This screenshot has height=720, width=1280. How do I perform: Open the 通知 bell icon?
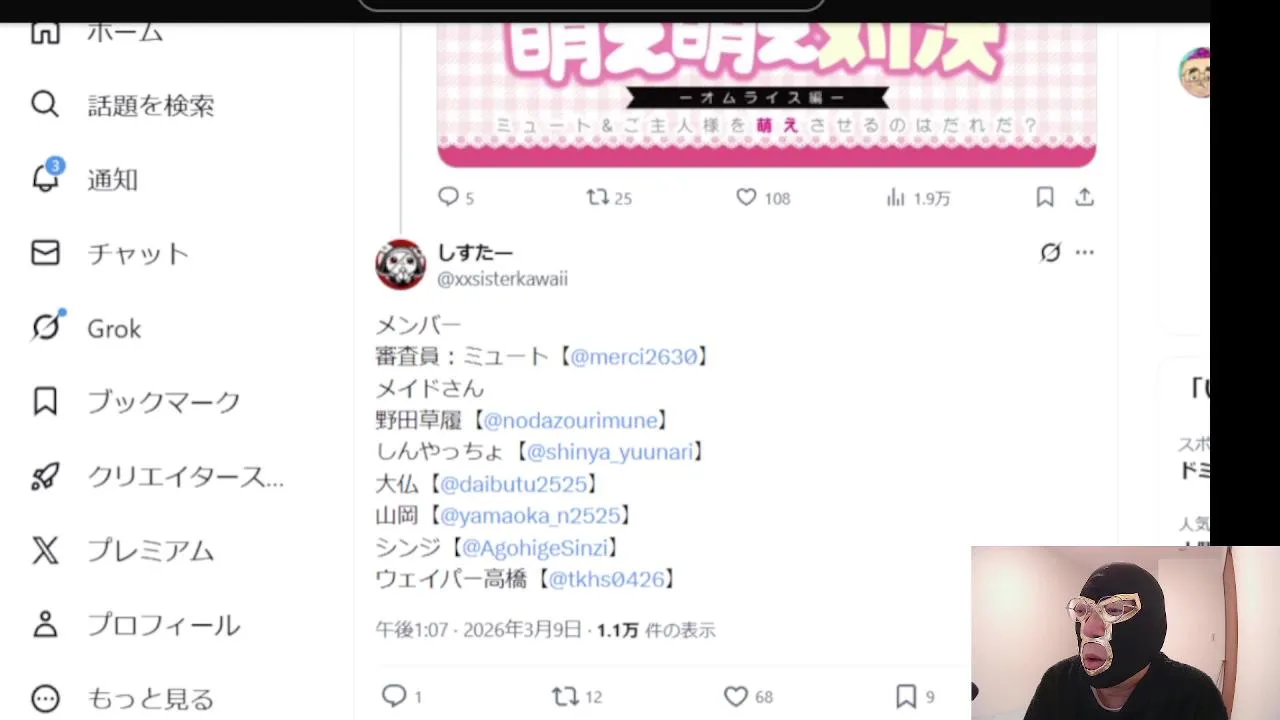pyautogui.click(x=46, y=178)
